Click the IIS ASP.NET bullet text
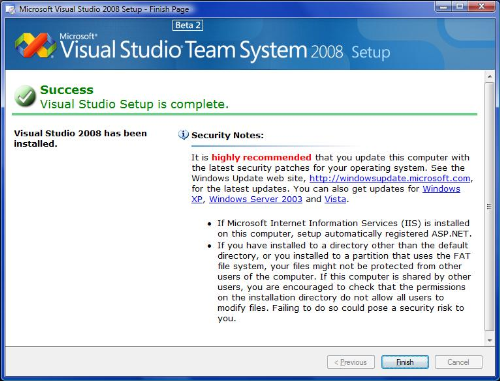500x381 pixels. coord(344,228)
